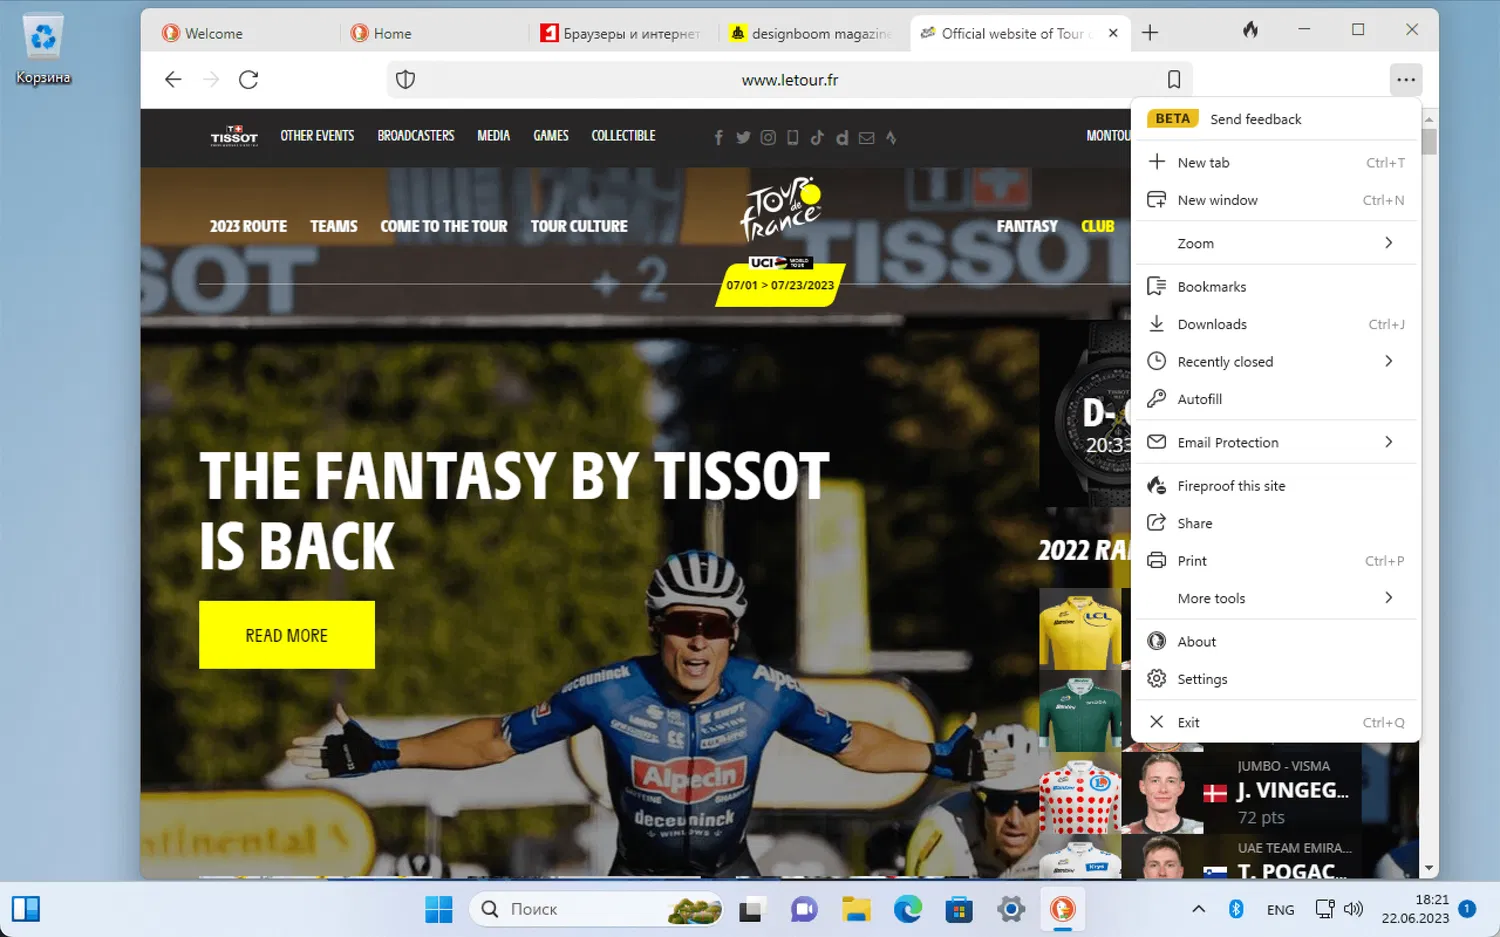Open the Tour's Strava icon
This screenshot has width=1500, height=937.
coord(891,138)
